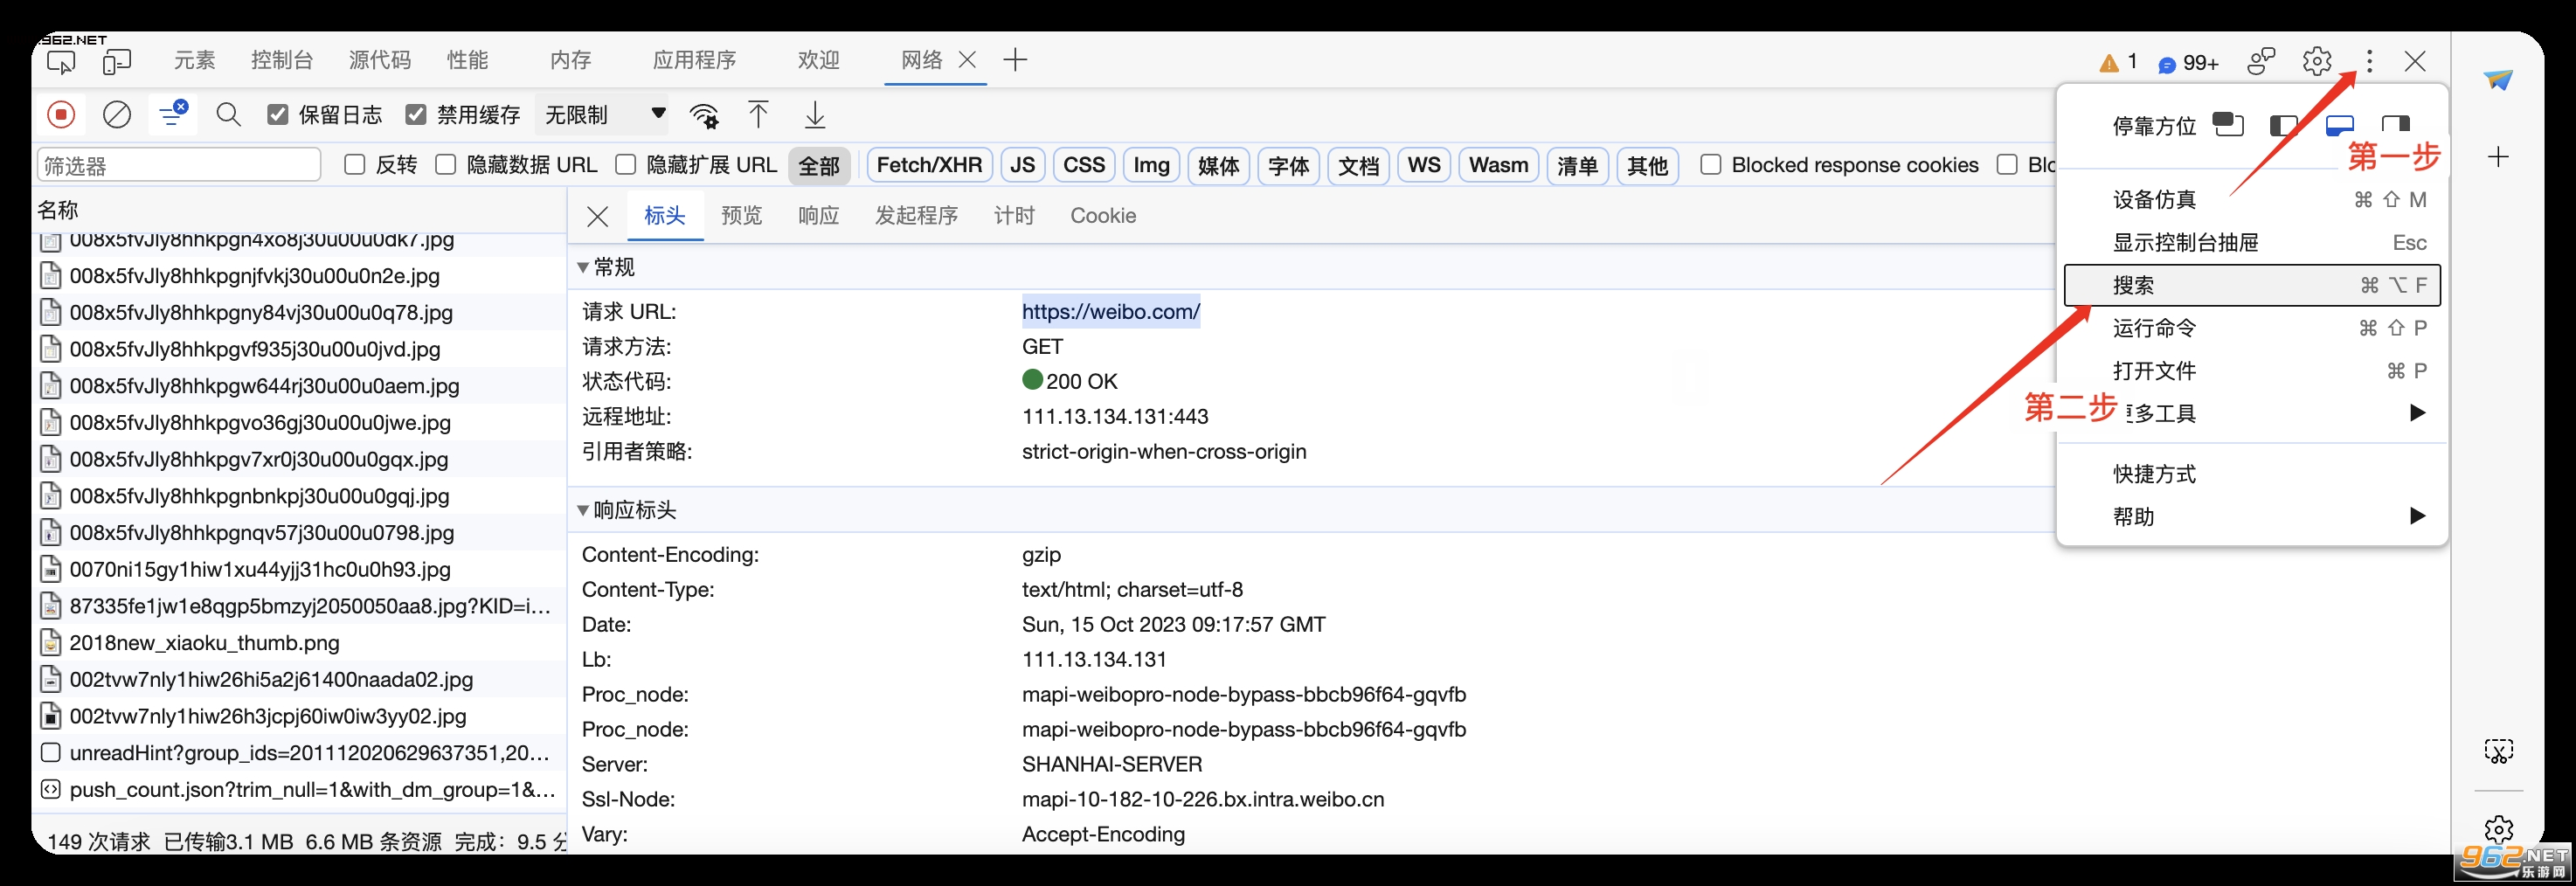Select the 全部 filter button
This screenshot has width=2576, height=886.
(819, 166)
